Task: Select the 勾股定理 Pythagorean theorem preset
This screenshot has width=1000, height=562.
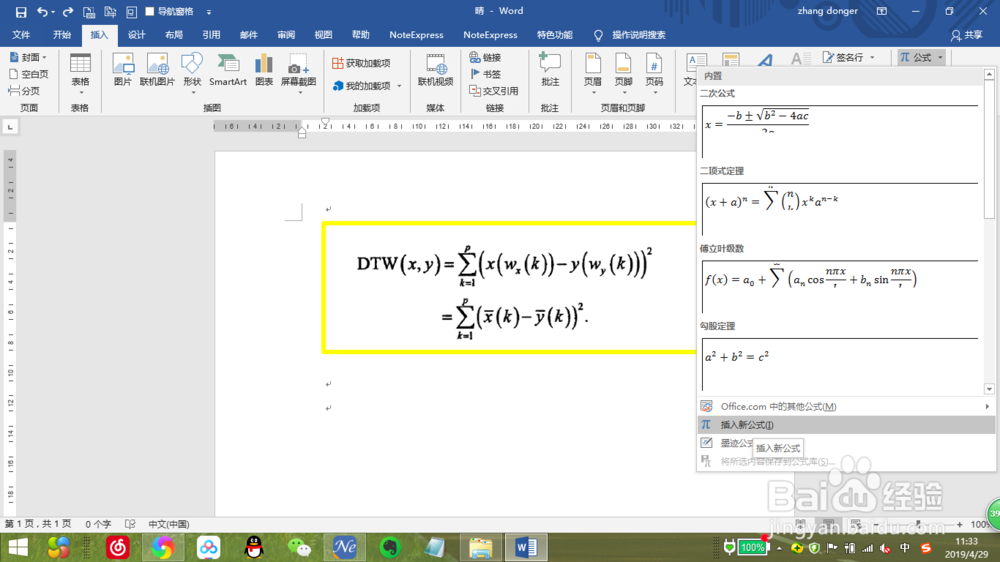Action: (x=840, y=364)
